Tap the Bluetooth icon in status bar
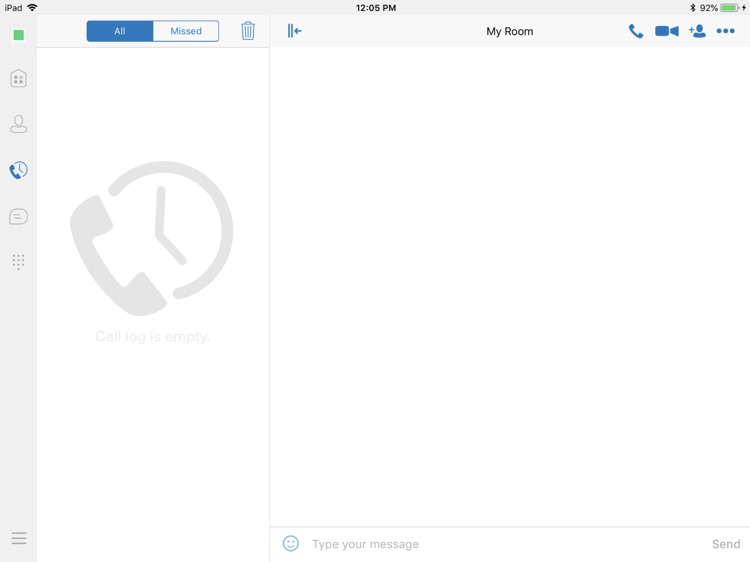The image size is (750, 562). [692, 8]
